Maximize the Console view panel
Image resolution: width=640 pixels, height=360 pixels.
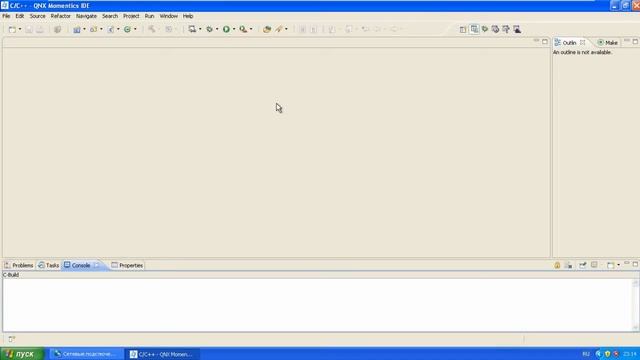click(635, 264)
